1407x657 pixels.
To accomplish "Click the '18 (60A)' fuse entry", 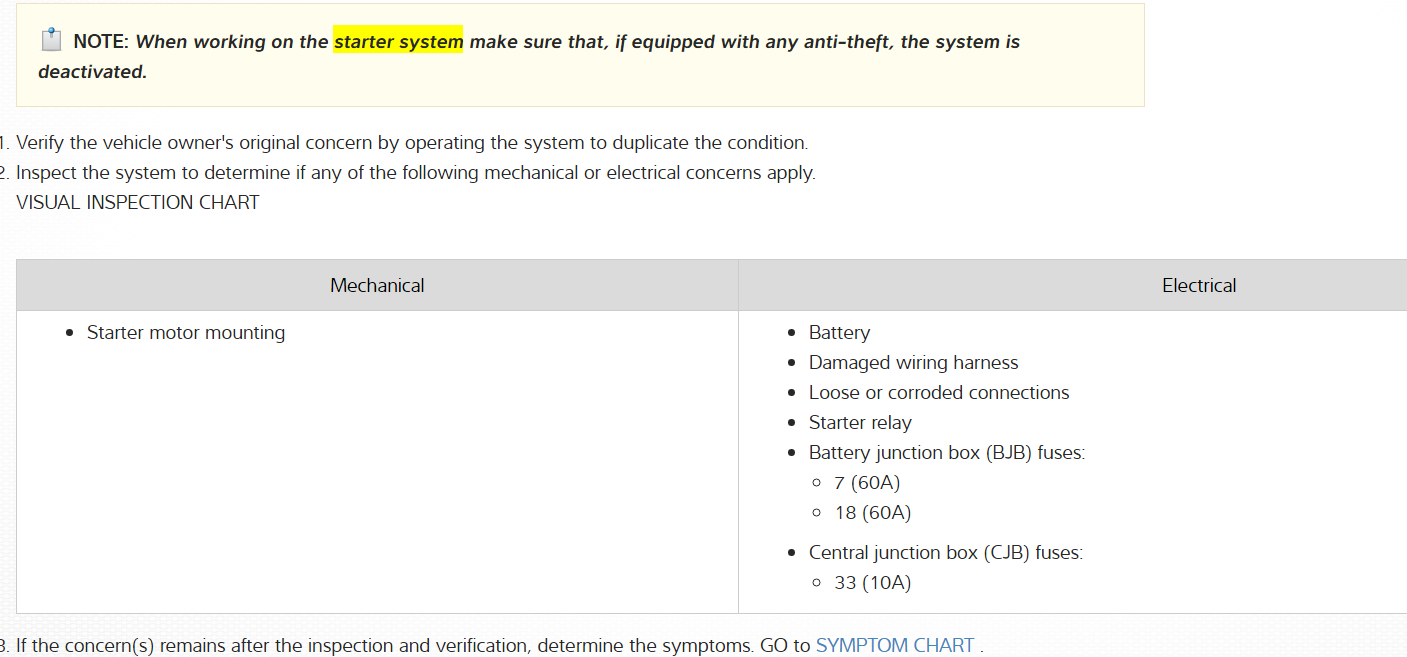I will pyautogui.click(x=872, y=513).
